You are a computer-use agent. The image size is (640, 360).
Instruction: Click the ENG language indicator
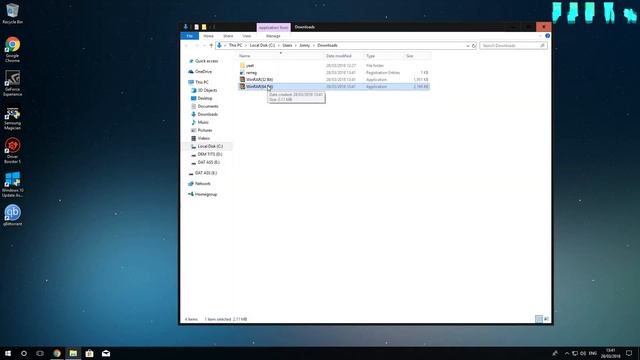[x=593, y=353]
